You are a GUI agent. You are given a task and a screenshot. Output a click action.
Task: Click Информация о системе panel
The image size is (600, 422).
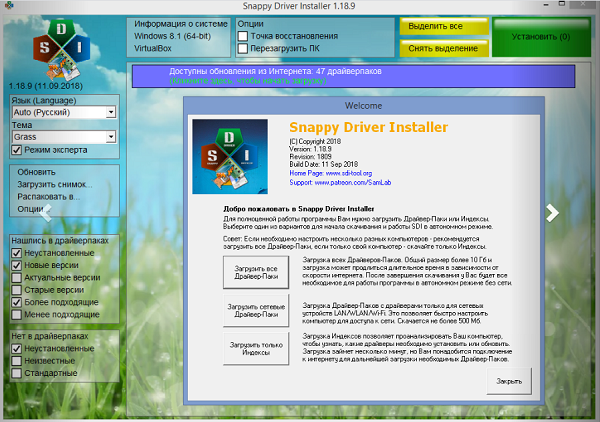tap(179, 37)
